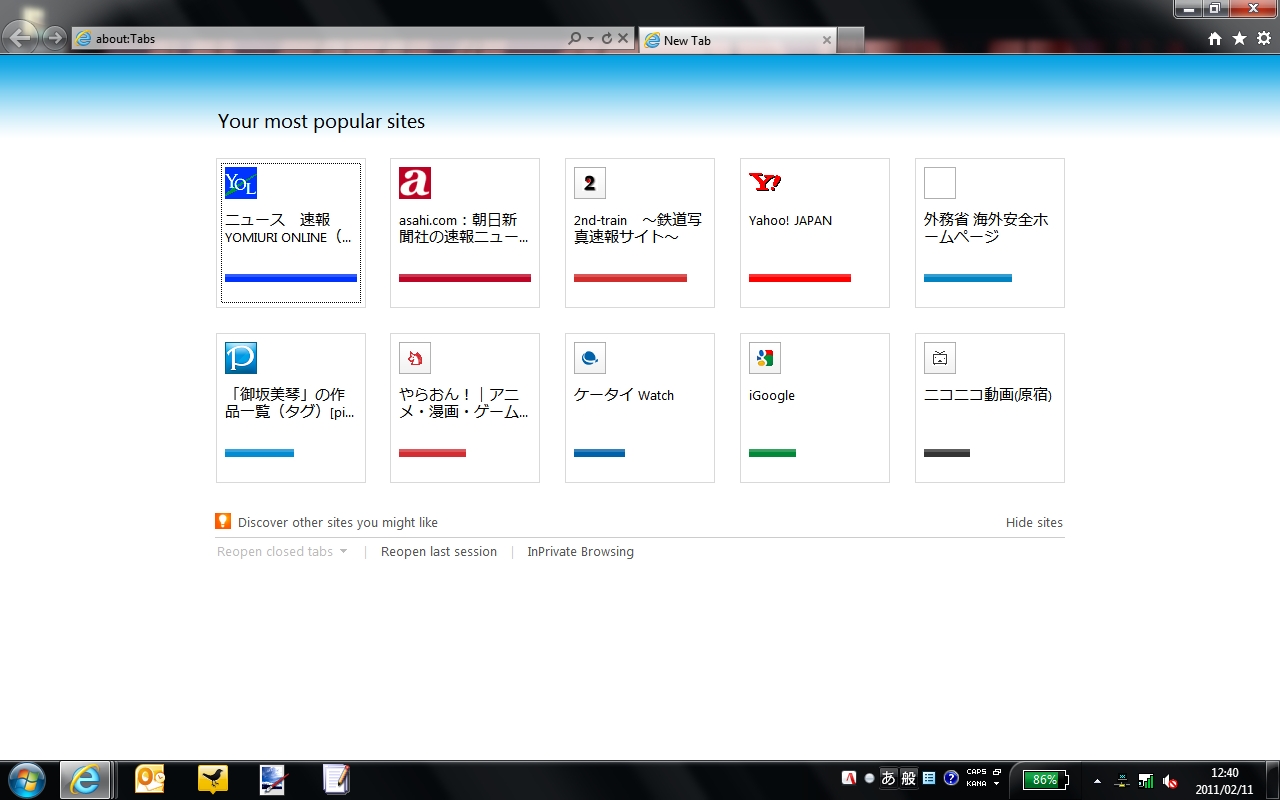
Task: Open the clock showing 12:40
Action: click(1224, 780)
